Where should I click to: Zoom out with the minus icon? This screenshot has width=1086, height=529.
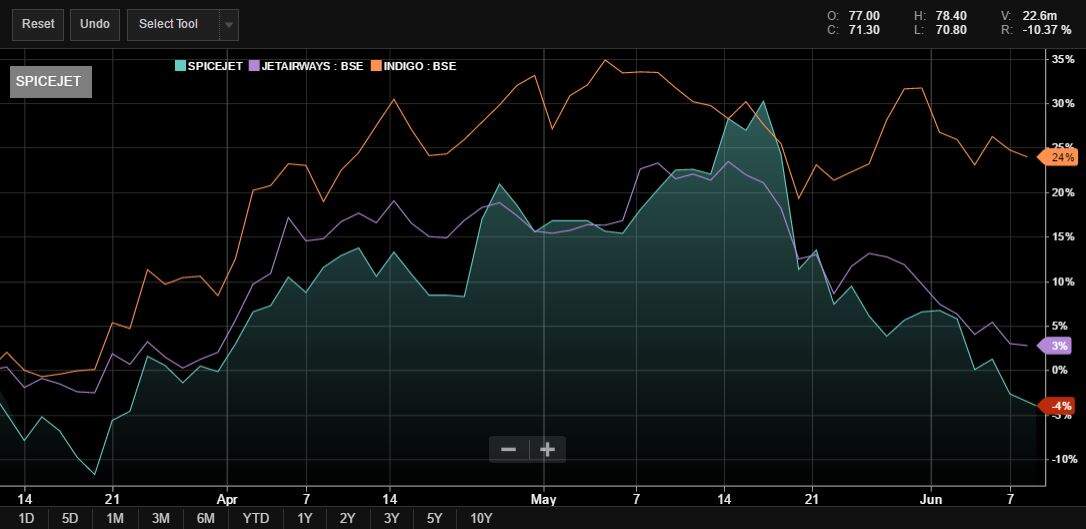pyautogui.click(x=508, y=450)
